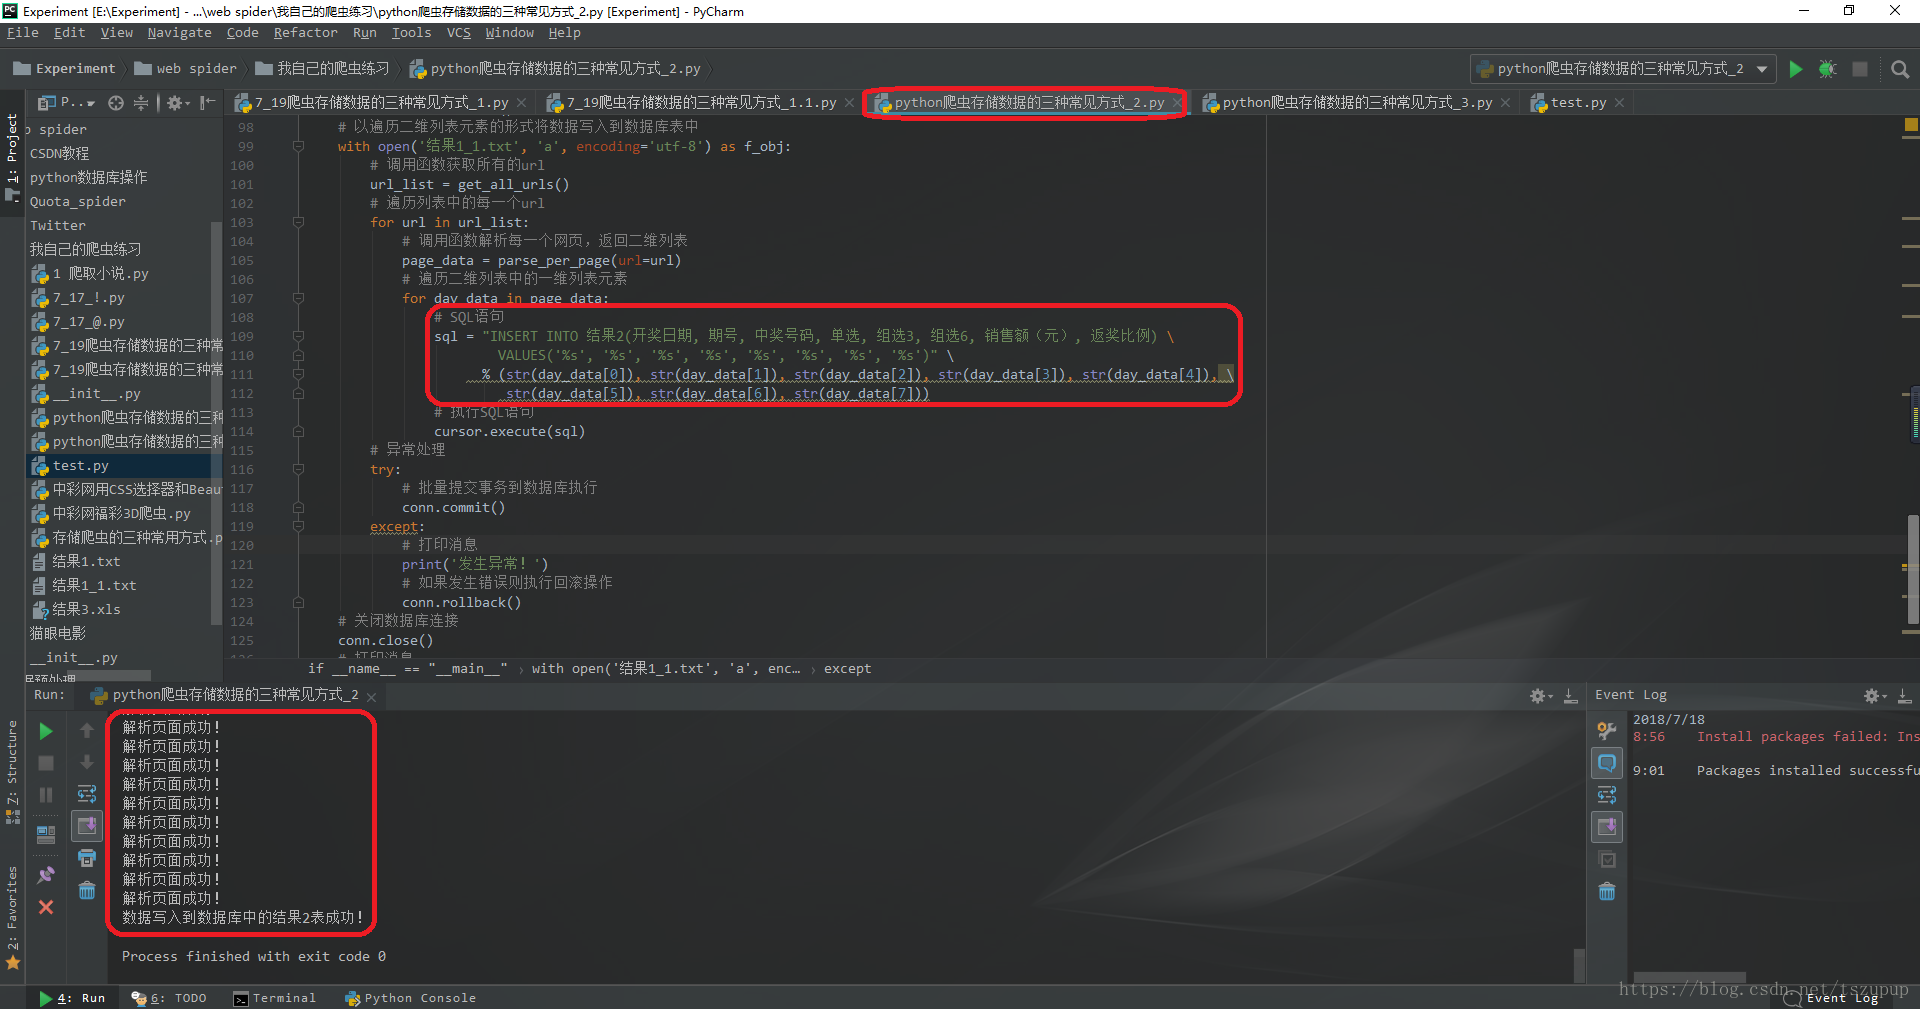The image size is (1920, 1009).
Task: Click the Event Log status bar button
Action: click(x=1833, y=998)
